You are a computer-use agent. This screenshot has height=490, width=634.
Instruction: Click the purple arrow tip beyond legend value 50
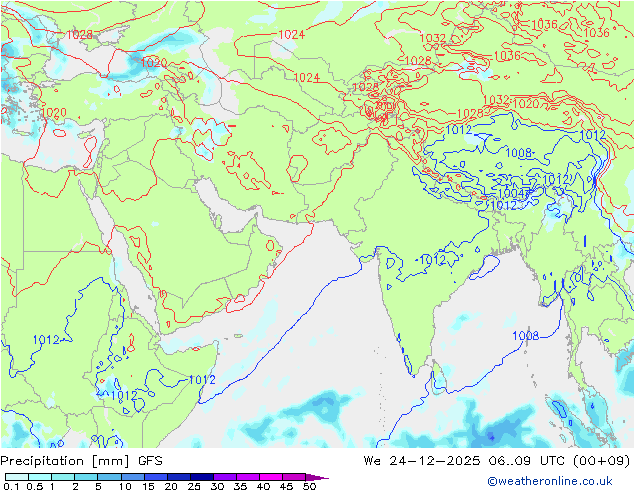coord(317,477)
